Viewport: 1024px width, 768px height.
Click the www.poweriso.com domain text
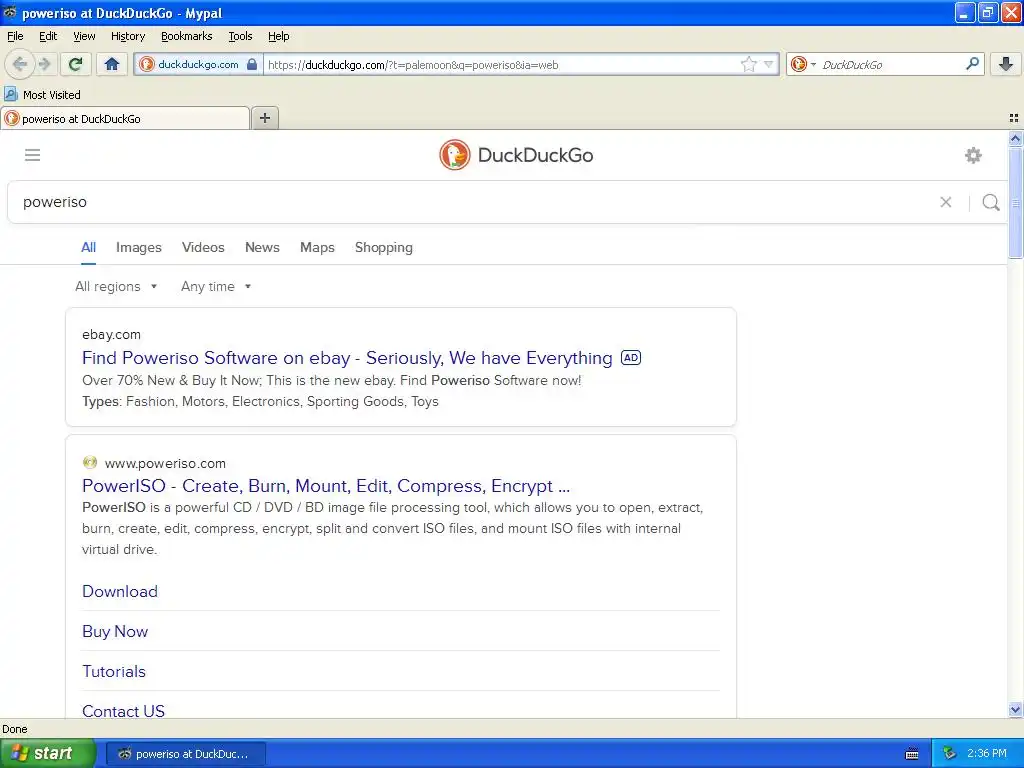coord(165,463)
